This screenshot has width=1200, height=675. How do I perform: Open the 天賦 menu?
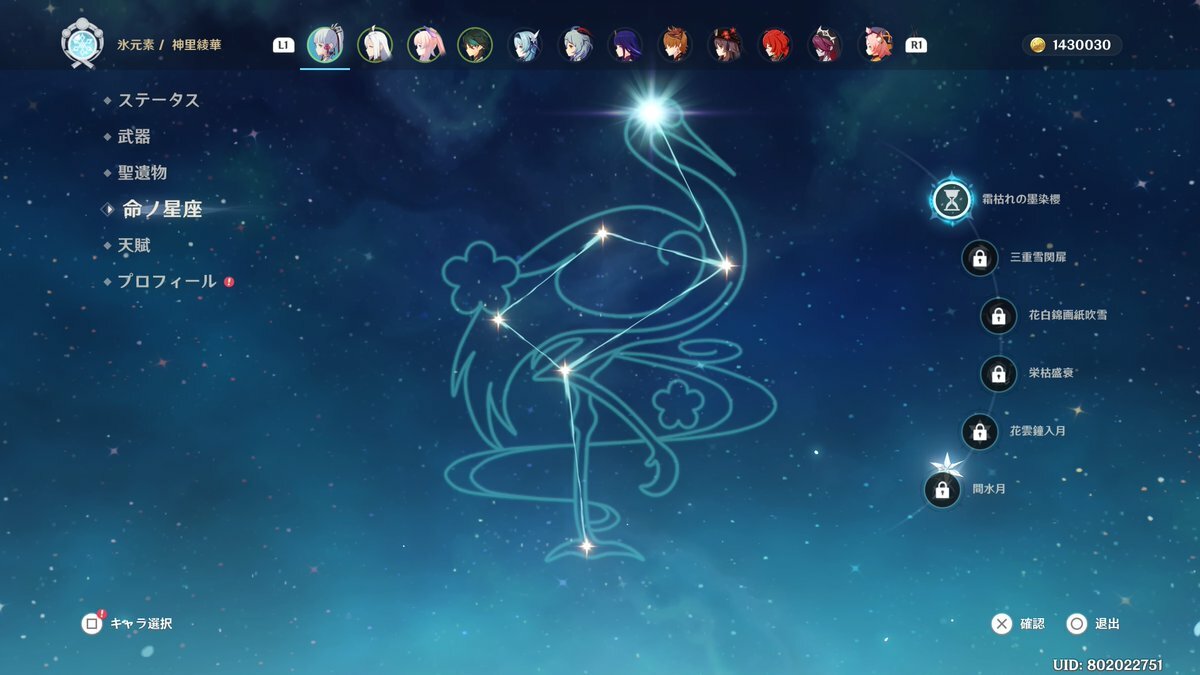pyautogui.click(x=134, y=245)
